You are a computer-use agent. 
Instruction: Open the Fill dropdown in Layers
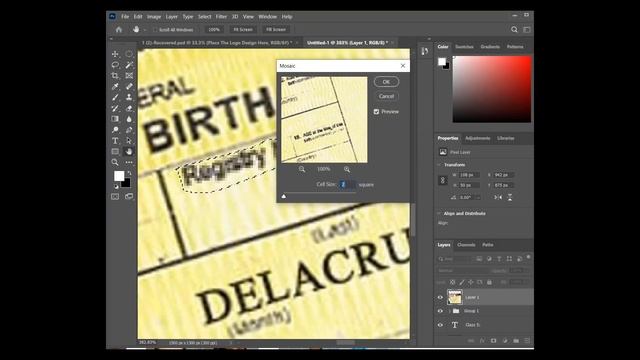click(x=526, y=282)
